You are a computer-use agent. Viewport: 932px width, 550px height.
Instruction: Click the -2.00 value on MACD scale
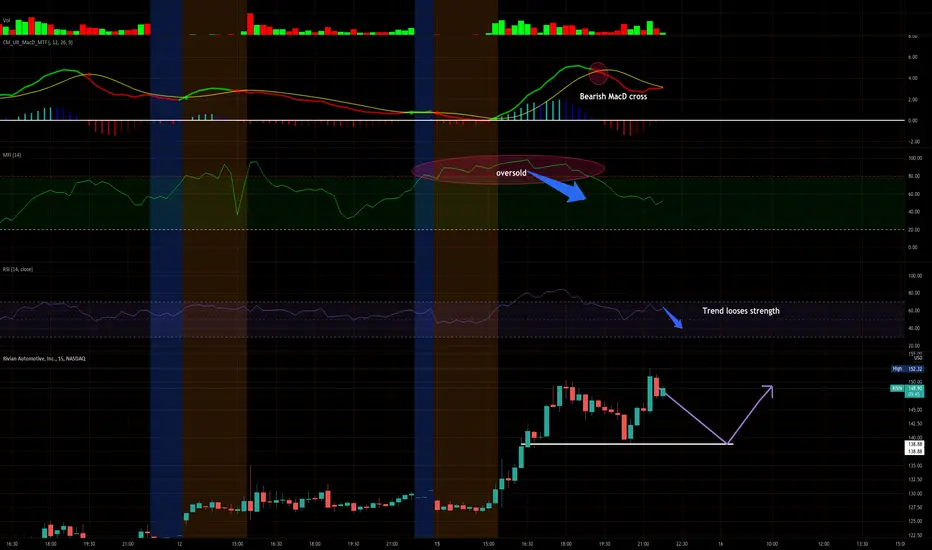tap(913, 142)
